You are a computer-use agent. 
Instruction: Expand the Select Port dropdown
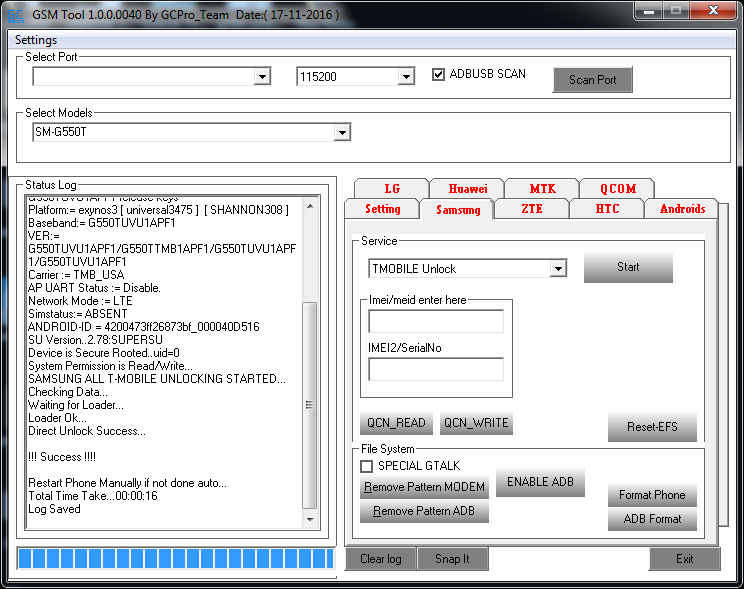(262, 77)
